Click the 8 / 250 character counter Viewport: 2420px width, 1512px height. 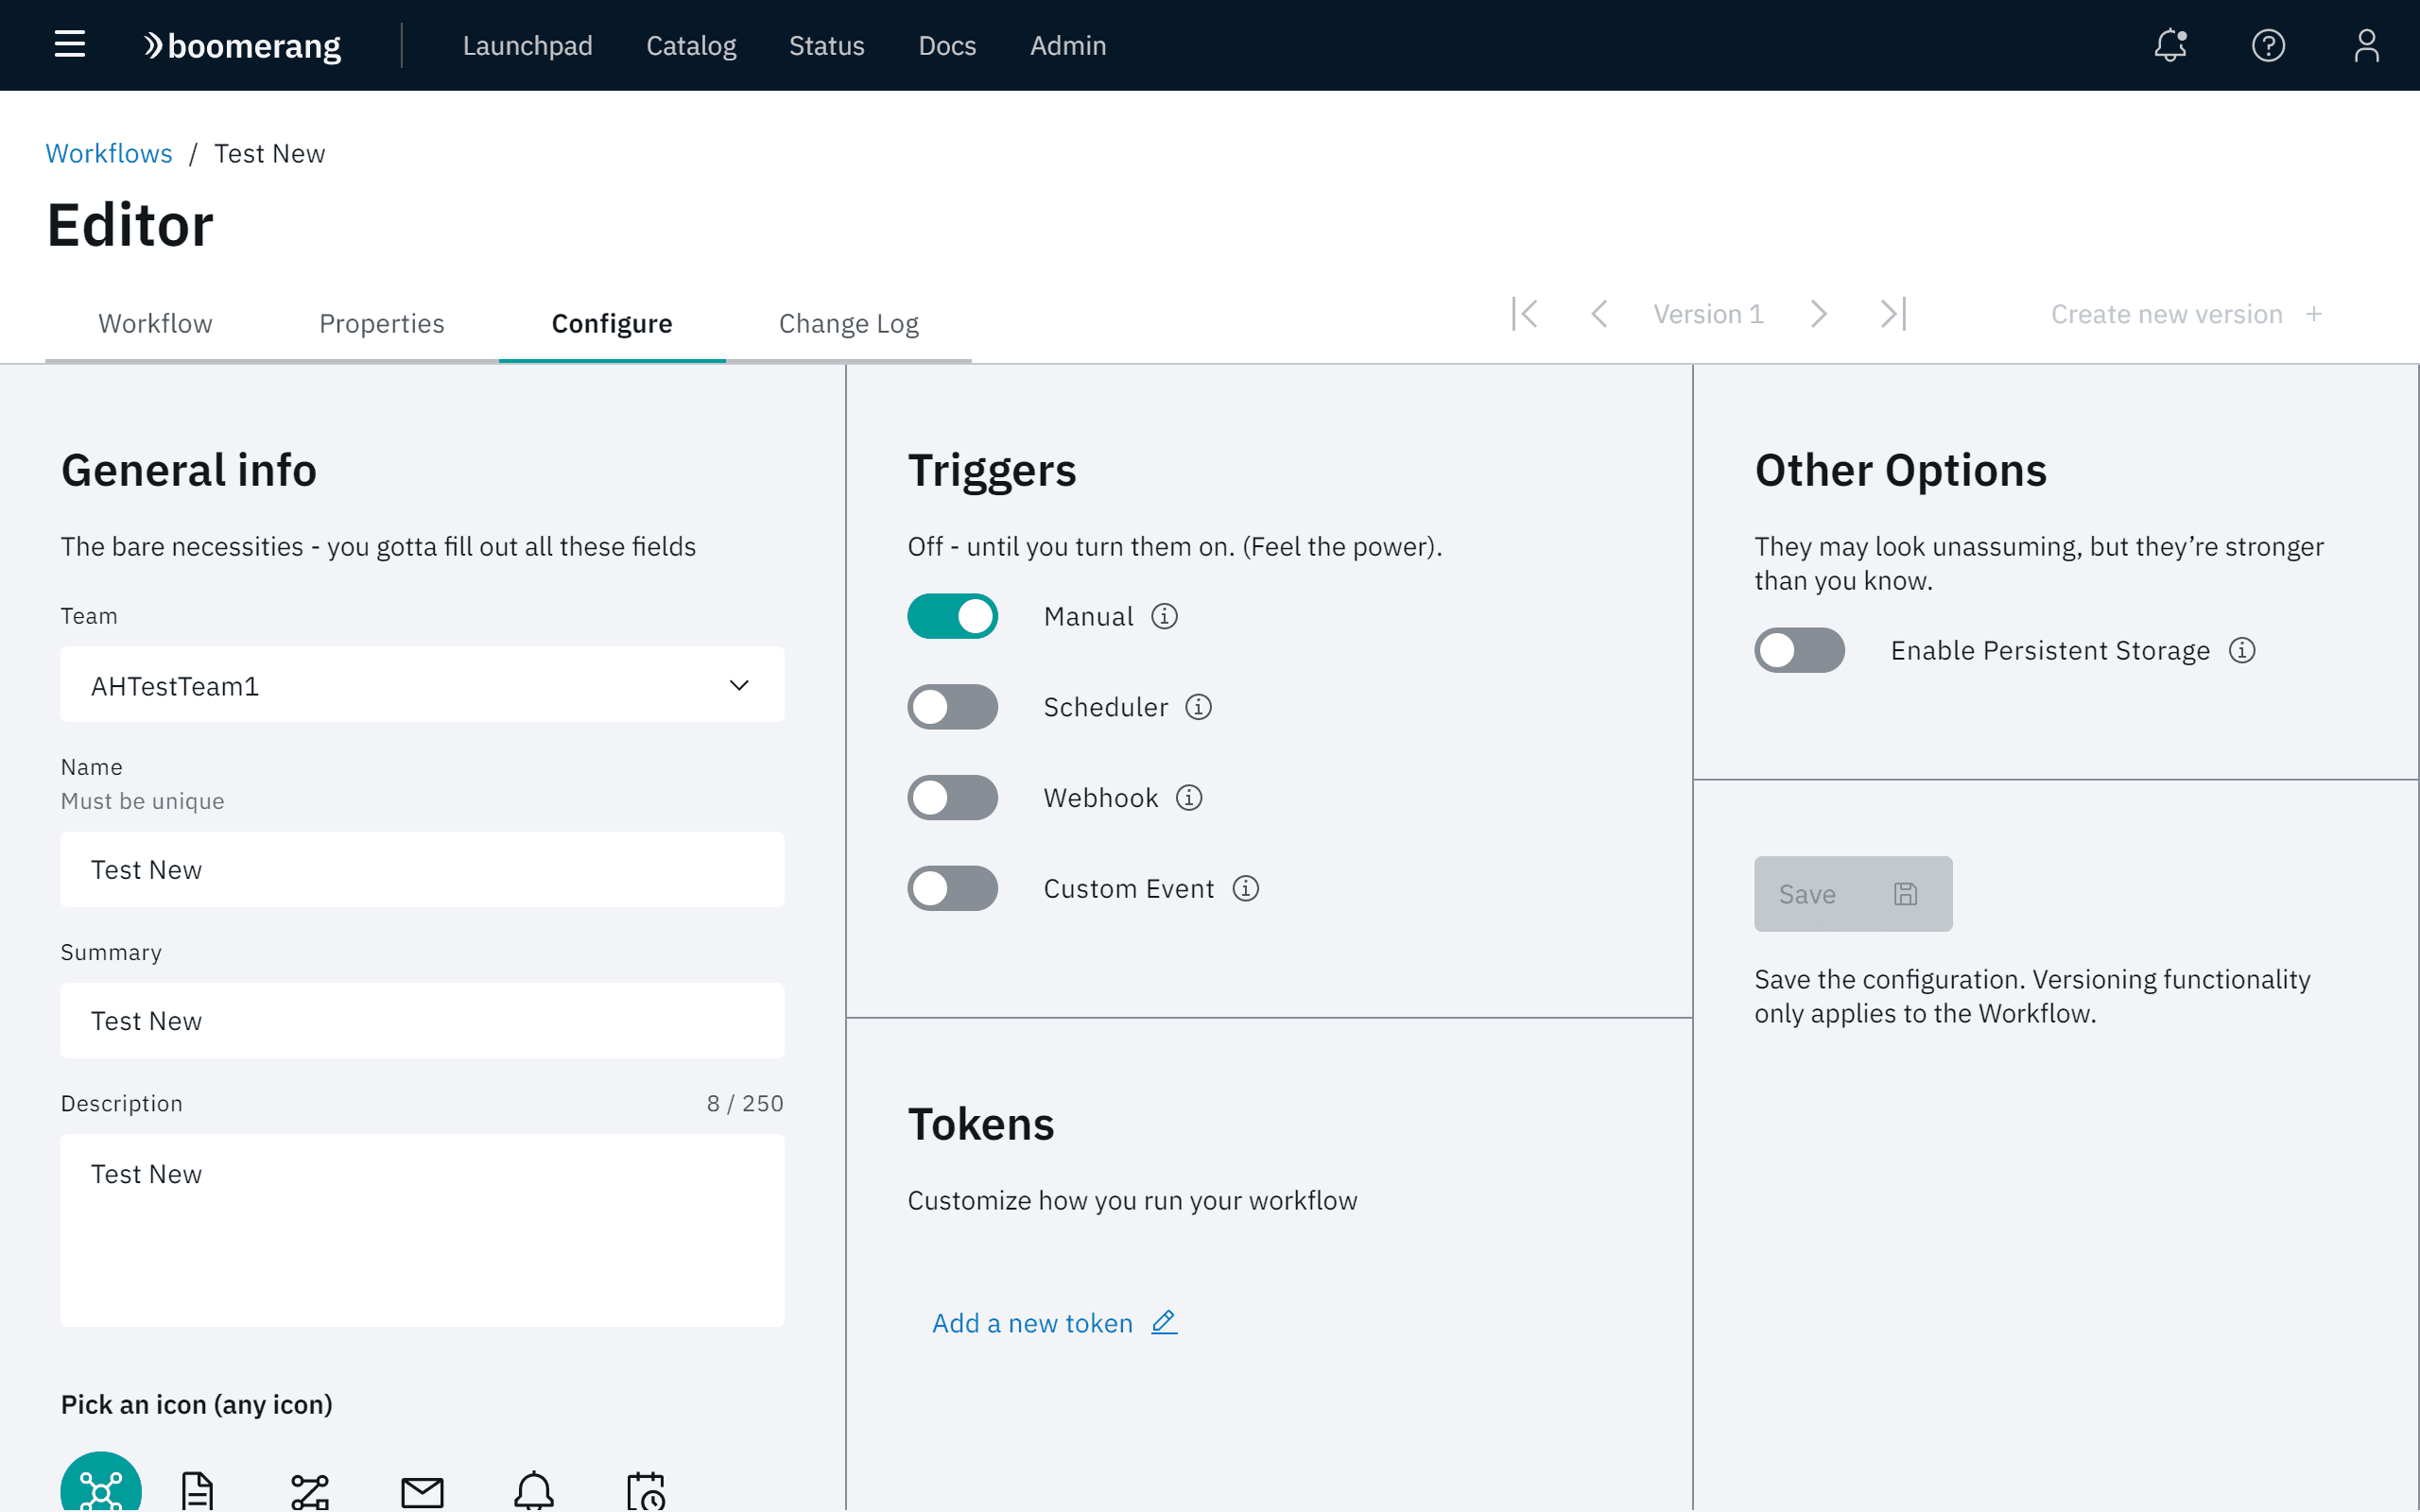tap(745, 1103)
